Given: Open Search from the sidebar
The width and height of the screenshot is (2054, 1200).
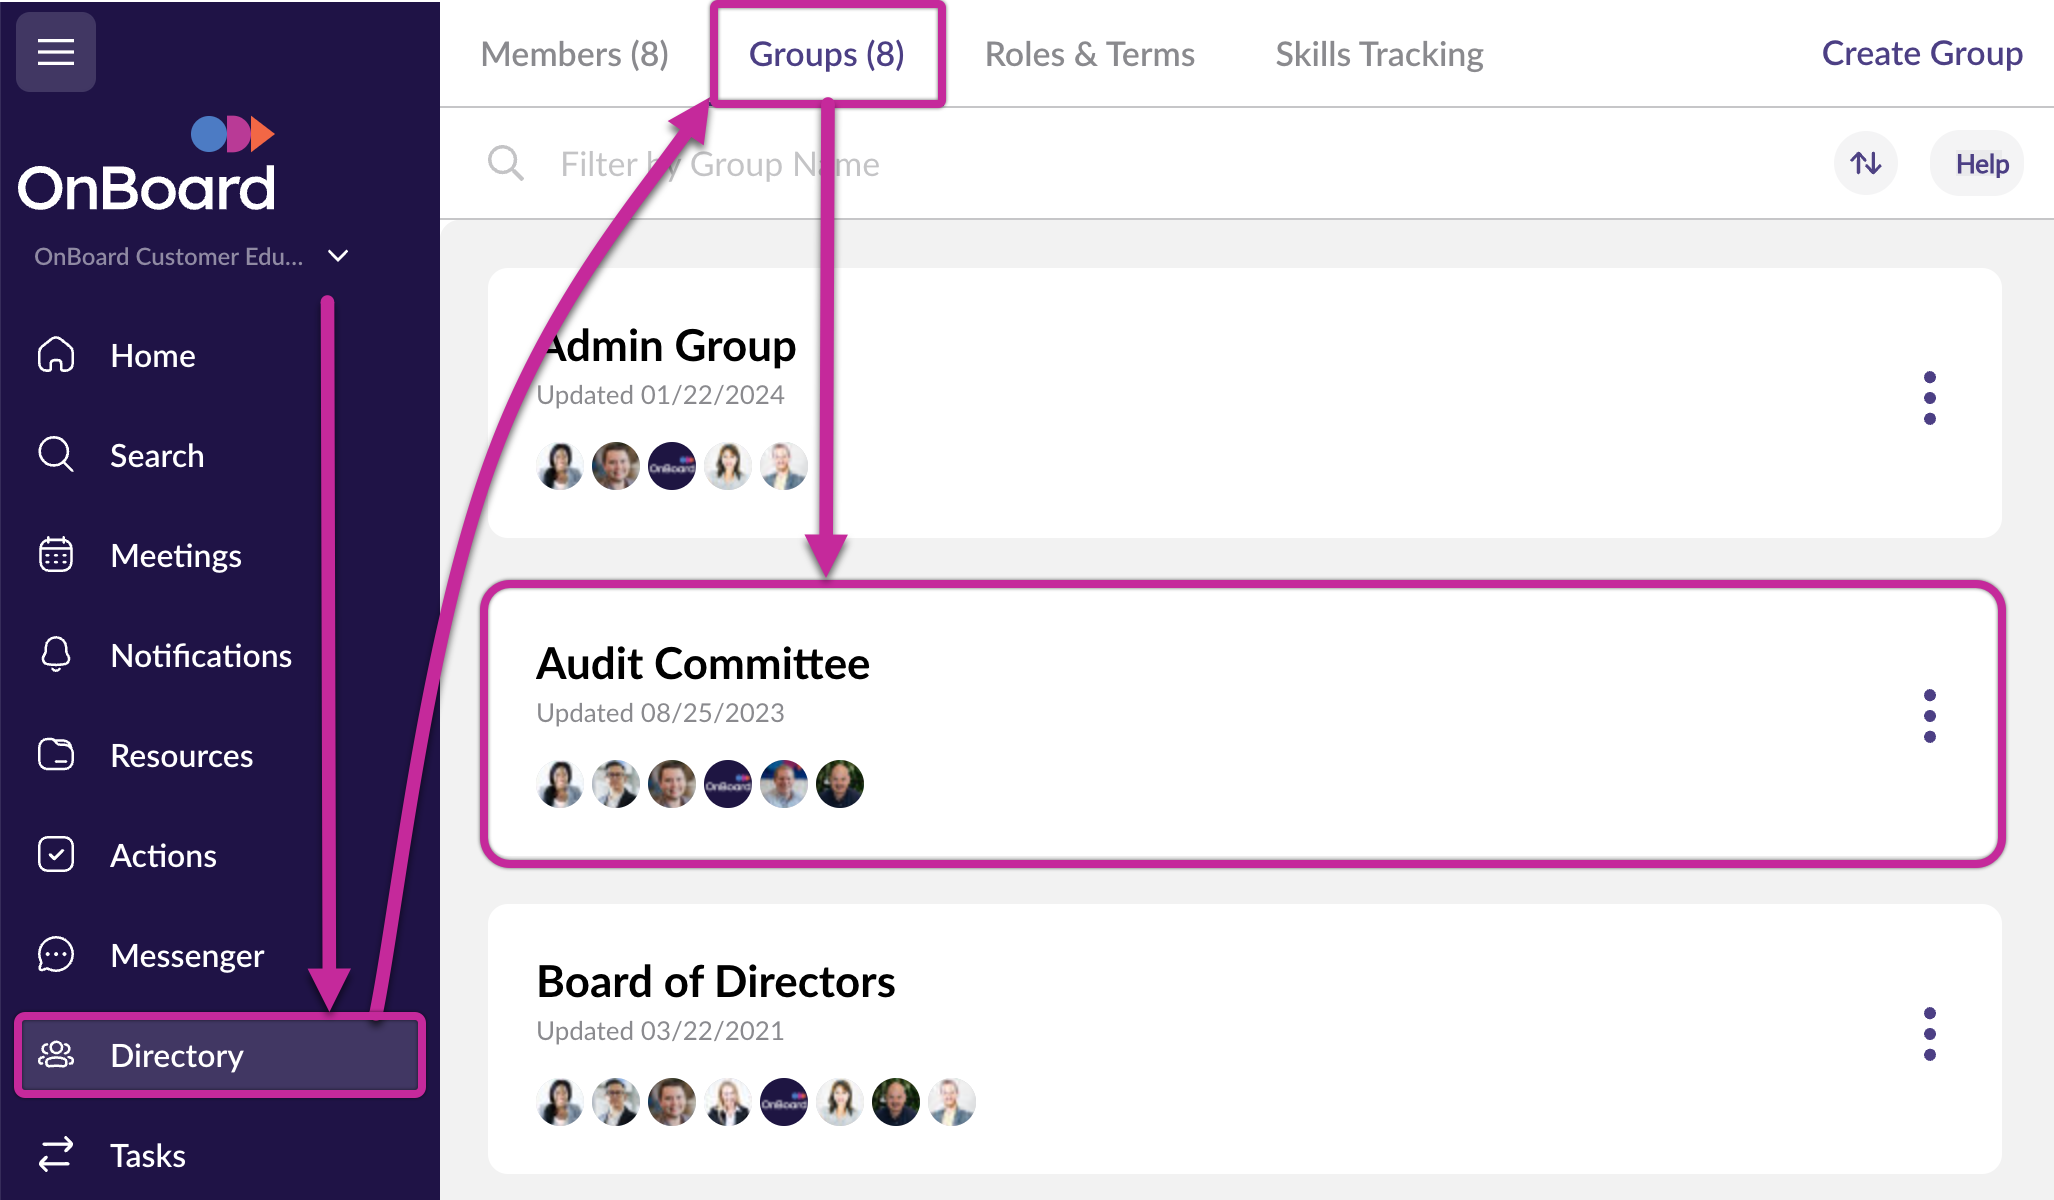Looking at the screenshot, I should 156,456.
